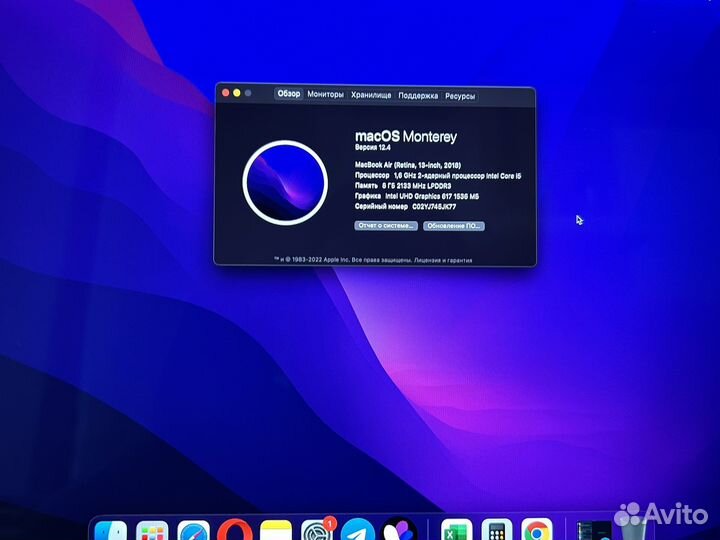The image size is (720, 540).
Task: Open the Ресурсы tab
Action: click(460, 96)
